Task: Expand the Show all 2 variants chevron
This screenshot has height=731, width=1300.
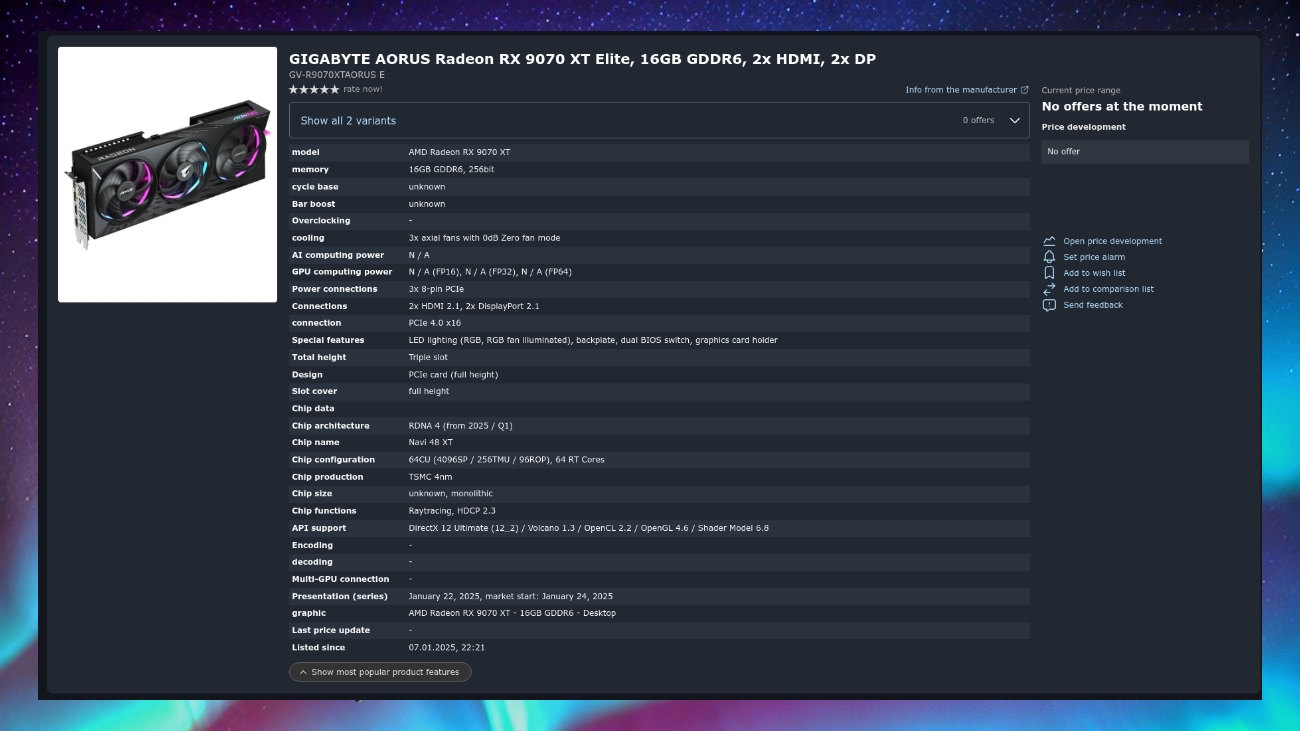Action: 1014,120
